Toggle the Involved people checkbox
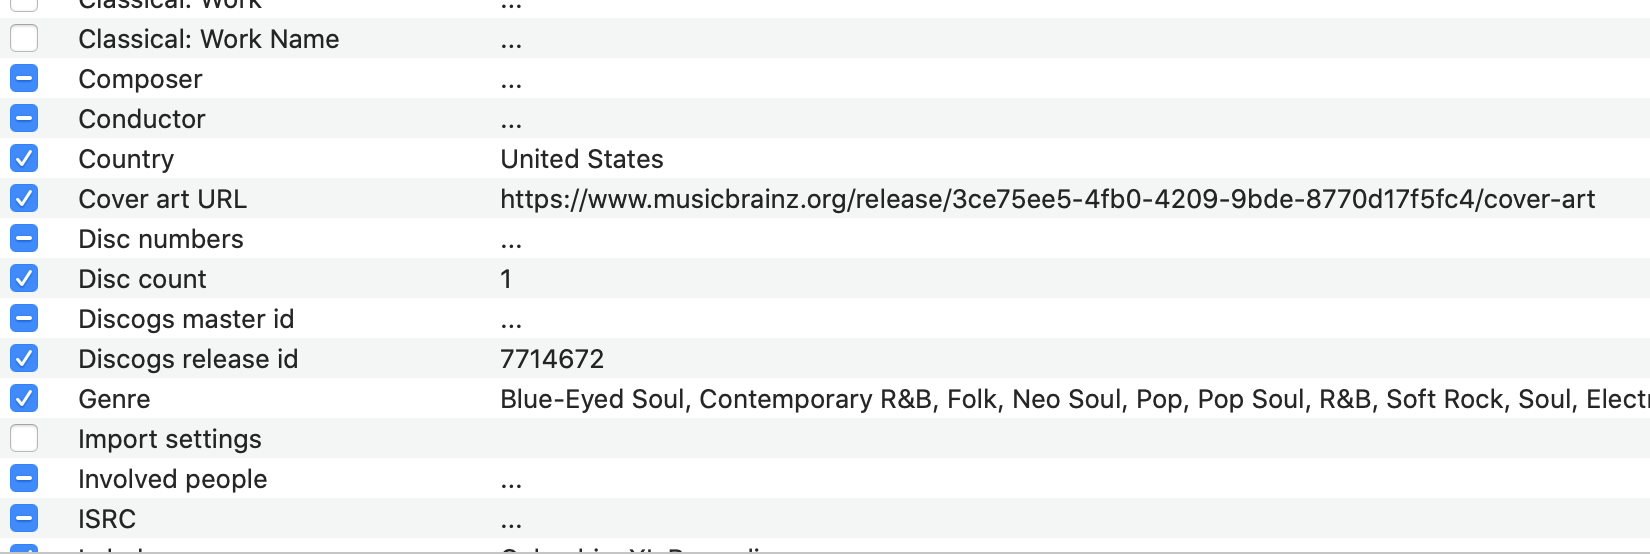1650x554 pixels. [24, 479]
